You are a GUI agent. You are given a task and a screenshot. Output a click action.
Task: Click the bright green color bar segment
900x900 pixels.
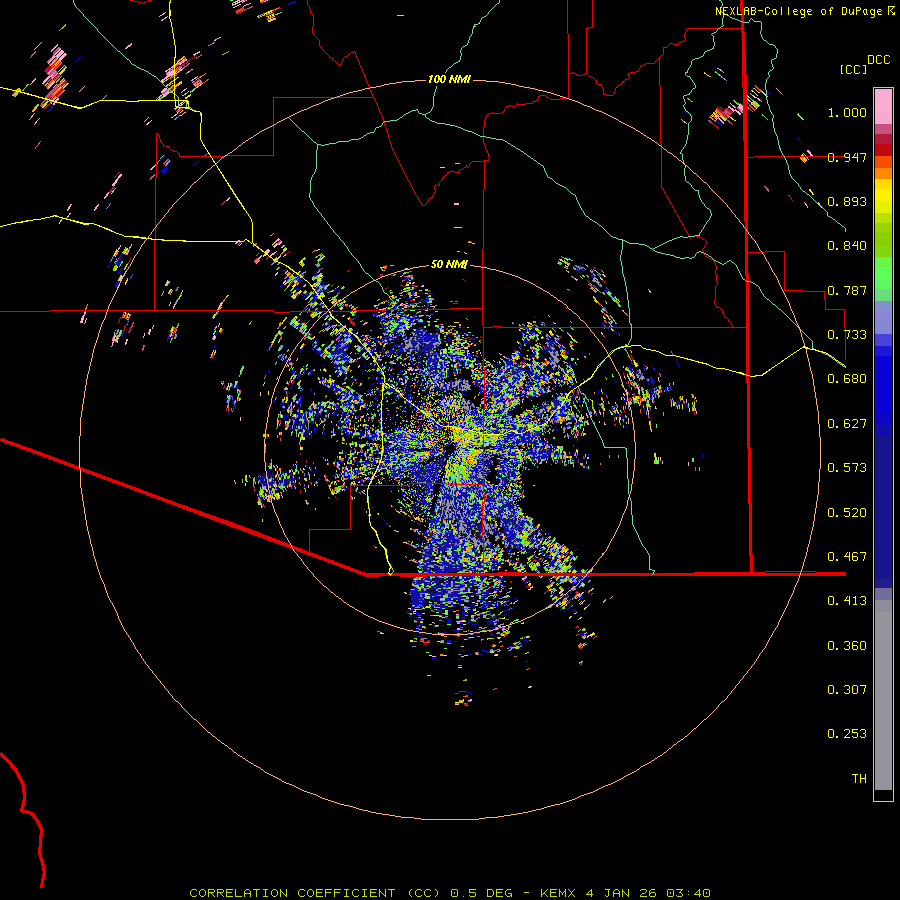(x=883, y=273)
